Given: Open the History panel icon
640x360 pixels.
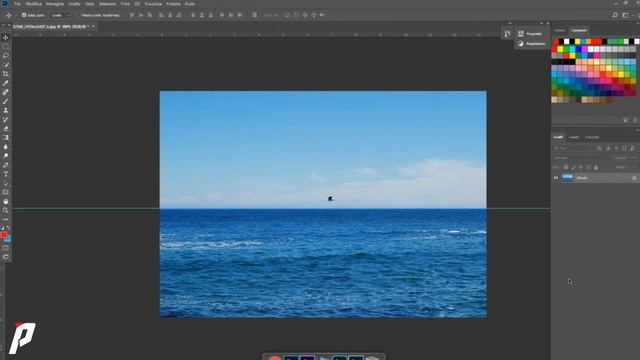Looking at the screenshot, I should tap(507, 34).
